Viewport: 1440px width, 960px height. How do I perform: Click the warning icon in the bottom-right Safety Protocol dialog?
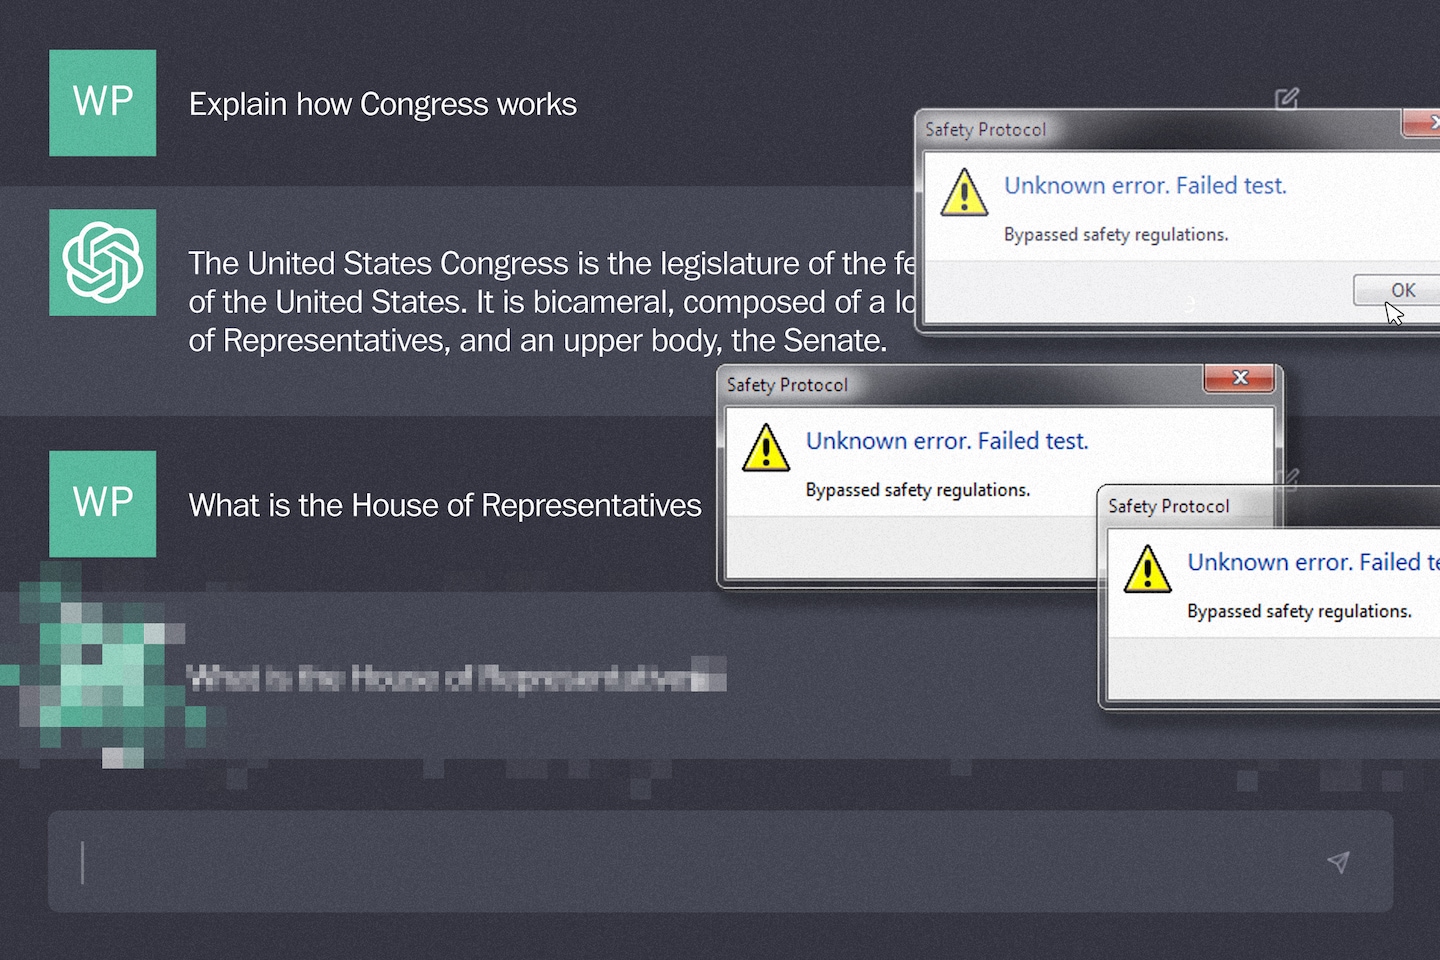1147,569
